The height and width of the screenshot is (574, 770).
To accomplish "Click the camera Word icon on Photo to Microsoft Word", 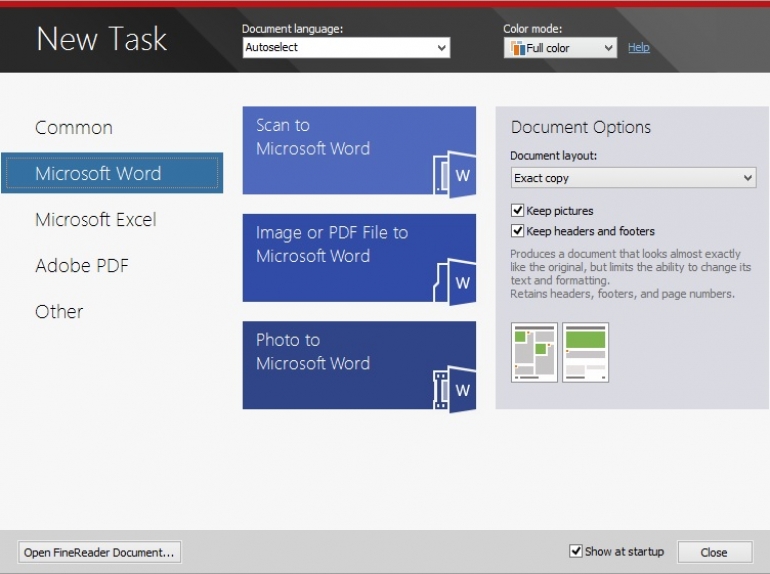I will pos(455,389).
